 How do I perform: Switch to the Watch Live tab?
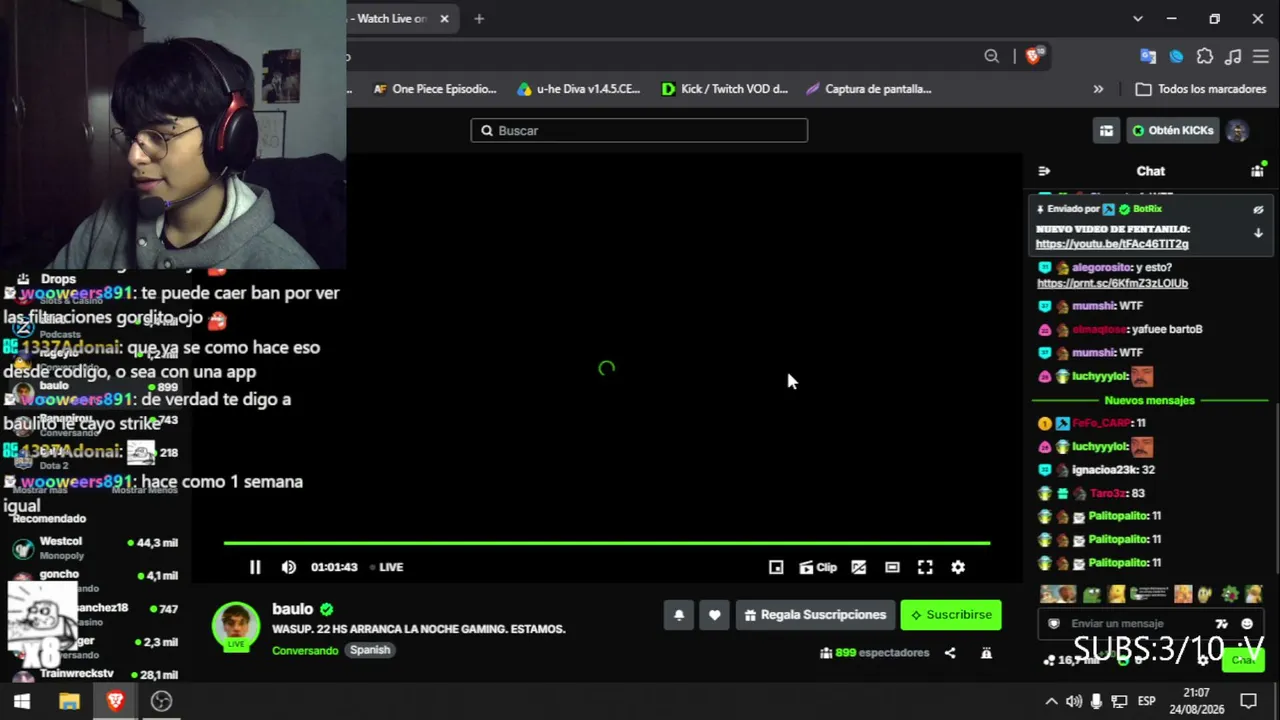point(392,19)
